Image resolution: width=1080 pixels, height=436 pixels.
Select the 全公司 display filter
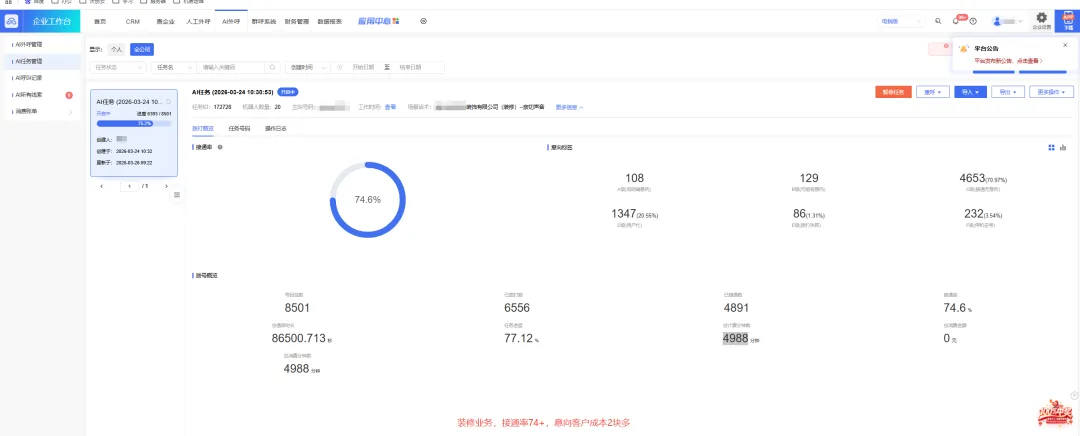click(x=143, y=50)
